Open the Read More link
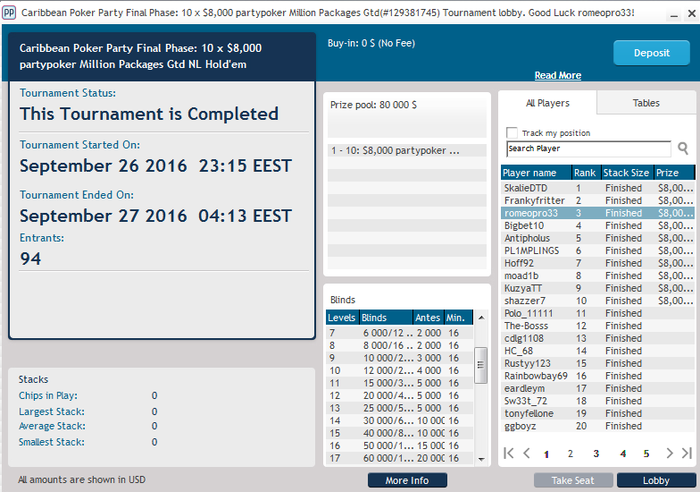The height and width of the screenshot is (492, 700). 558,75
